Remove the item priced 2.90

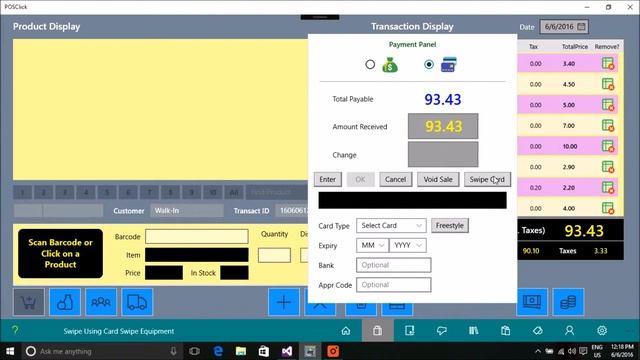[x=608, y=167]
